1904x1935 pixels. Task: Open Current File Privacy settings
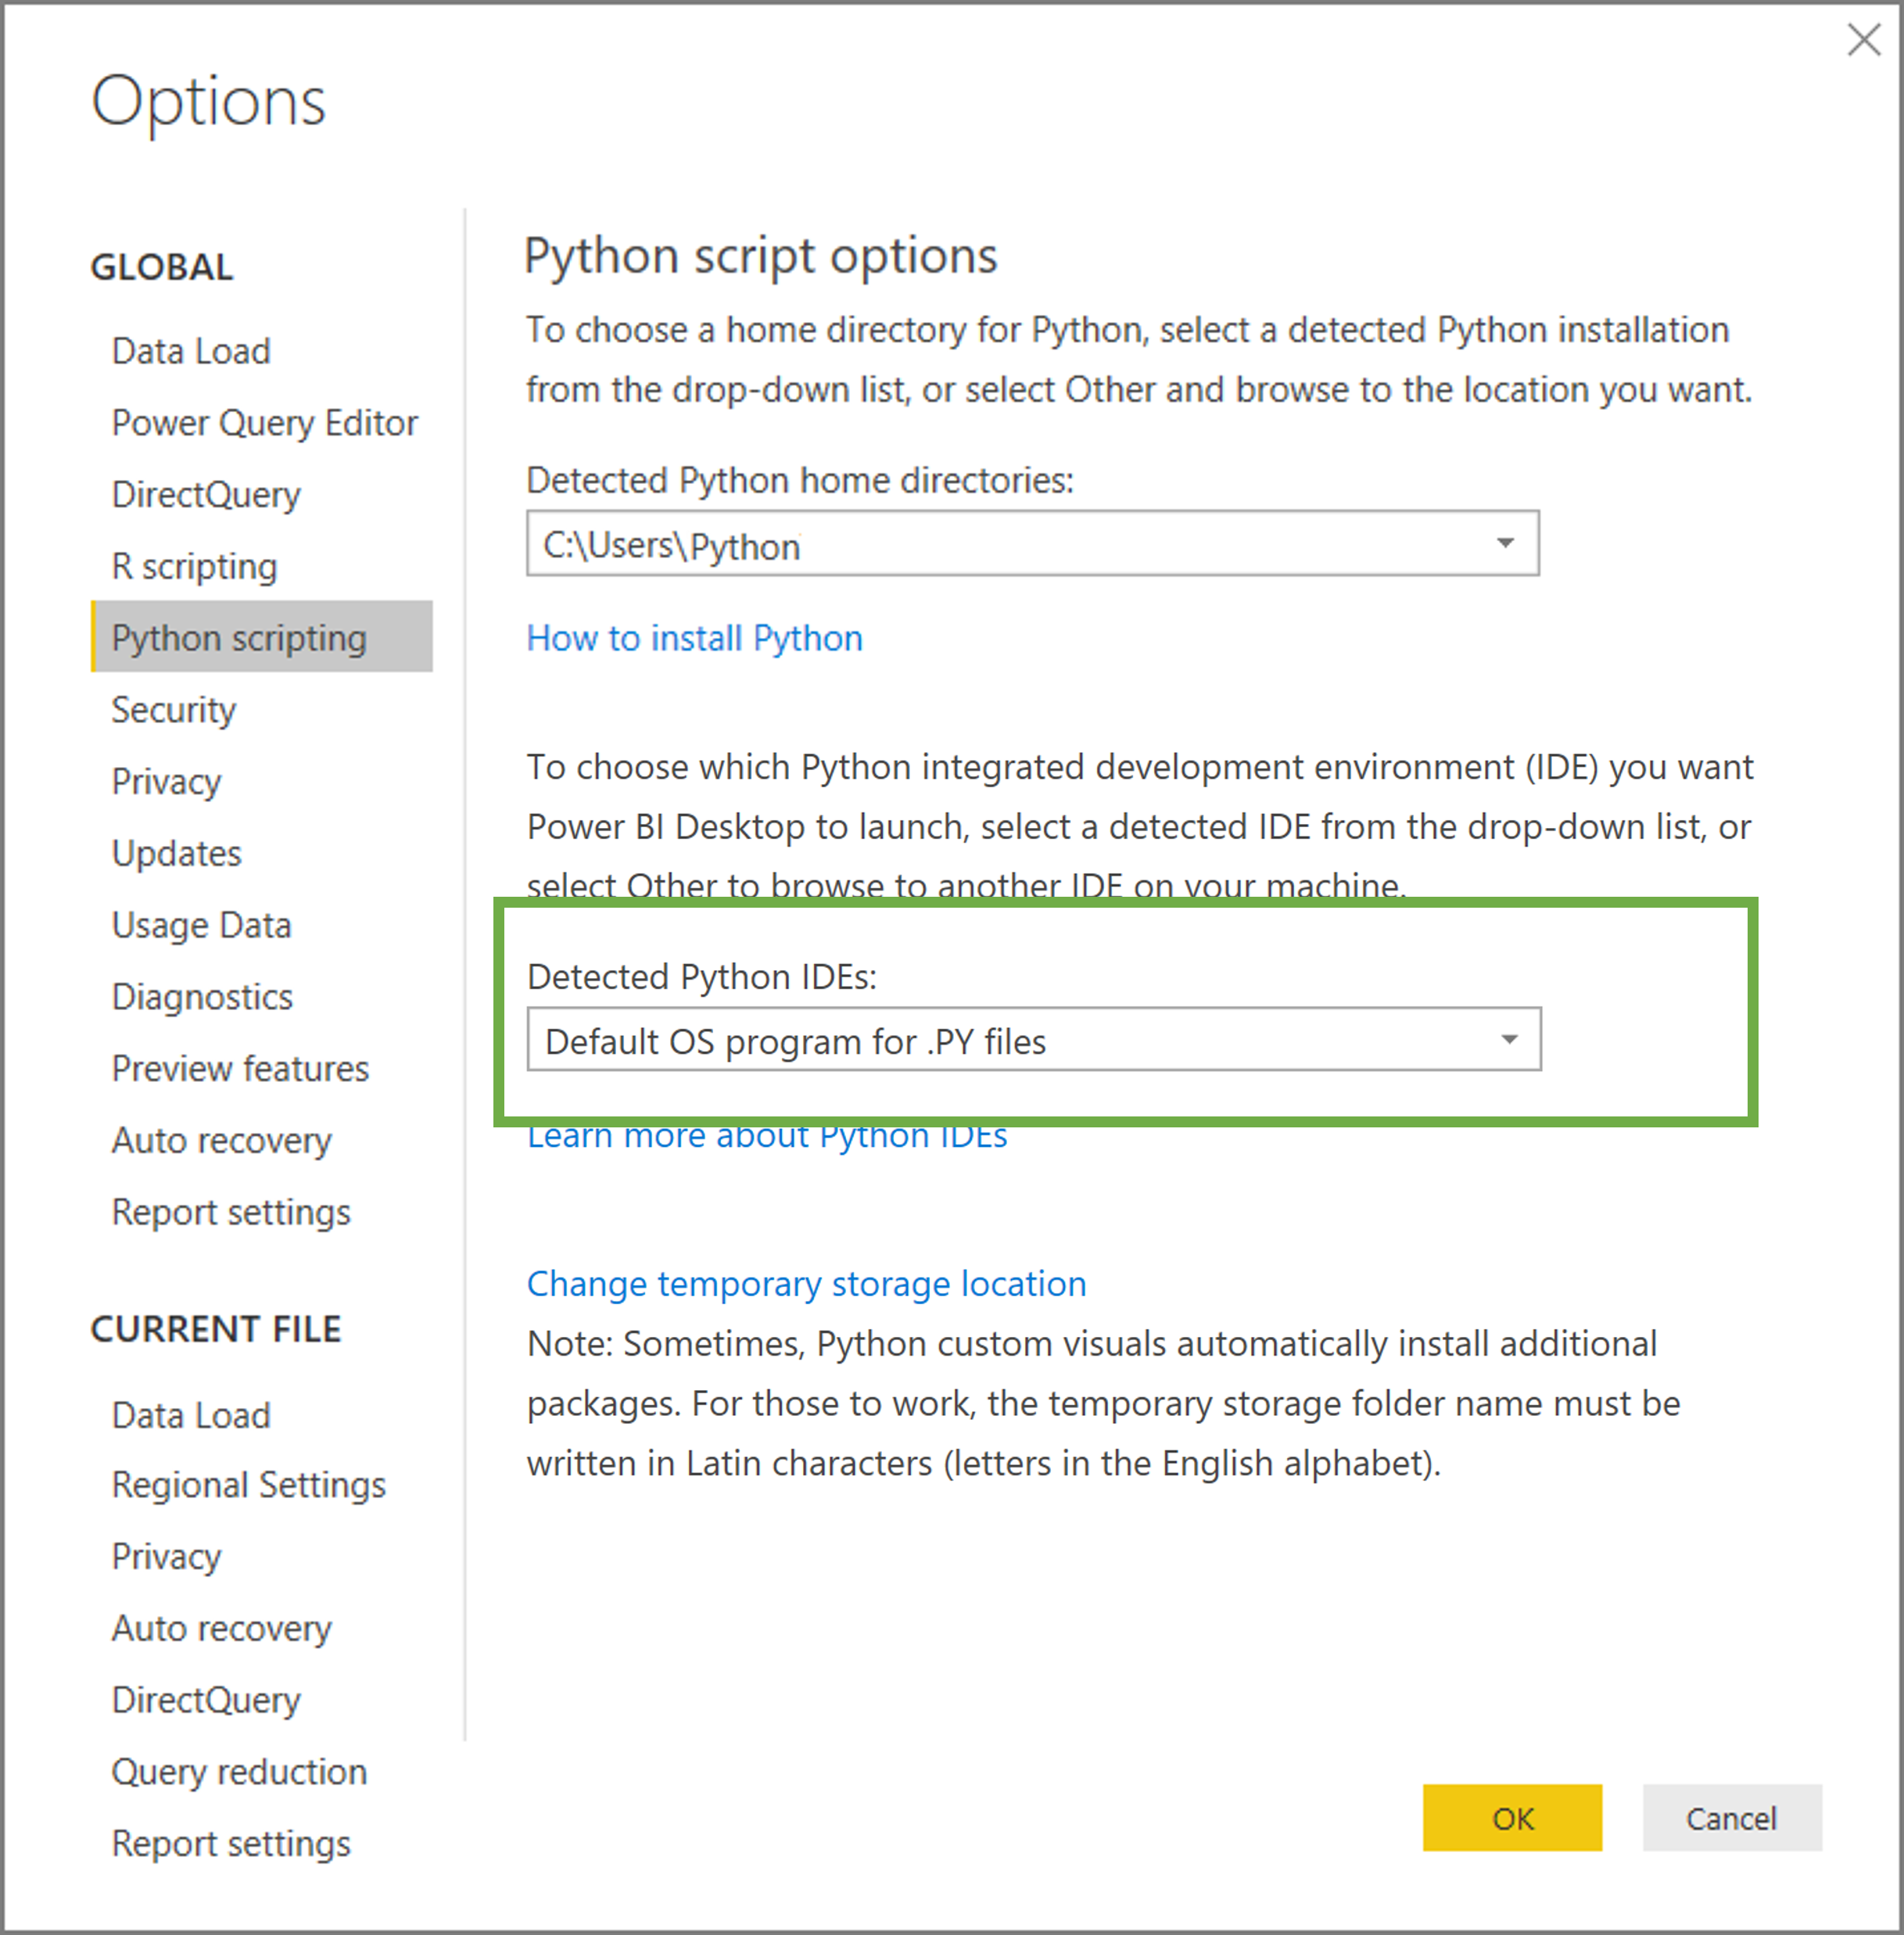[x=166, y=1557]
